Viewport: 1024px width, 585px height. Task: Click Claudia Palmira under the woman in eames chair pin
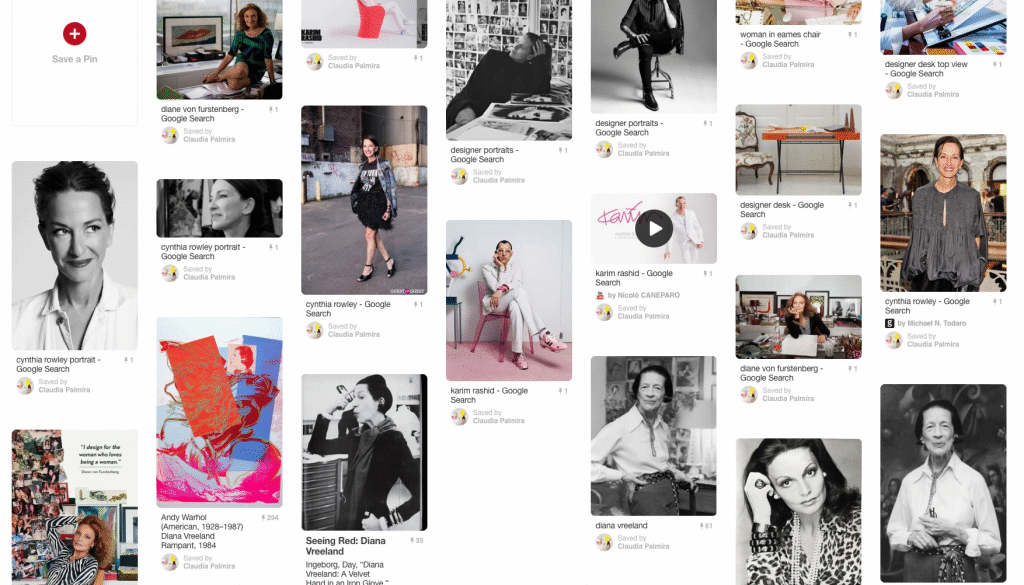788,65
